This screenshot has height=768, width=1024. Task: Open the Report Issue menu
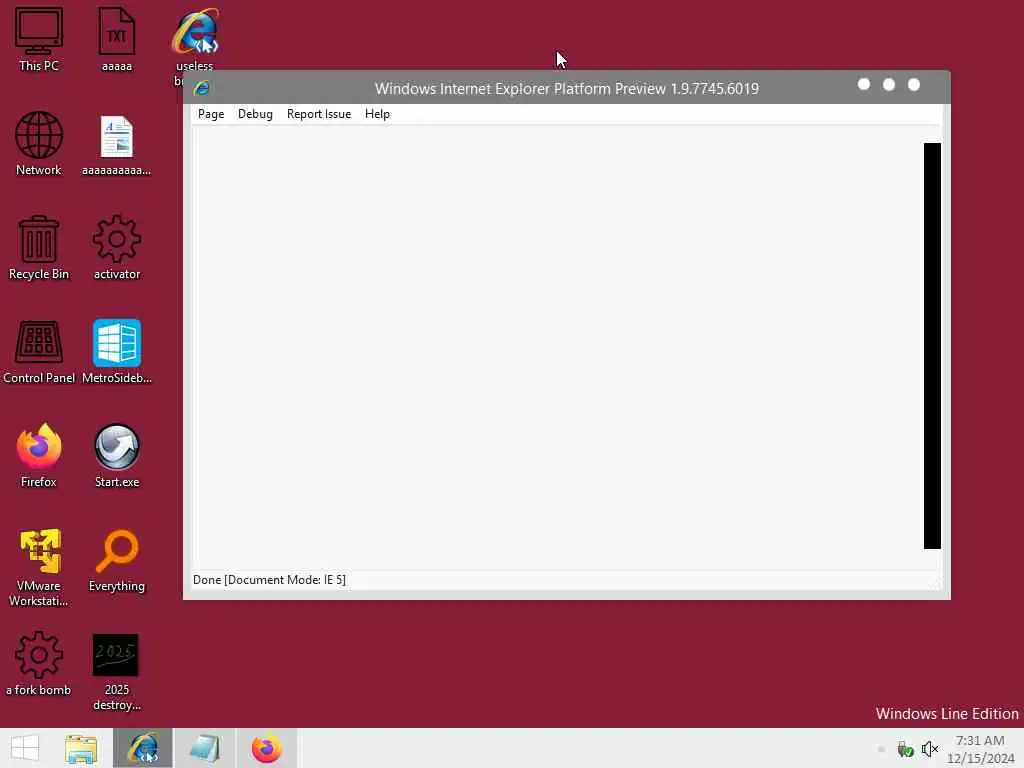(319, 114)
